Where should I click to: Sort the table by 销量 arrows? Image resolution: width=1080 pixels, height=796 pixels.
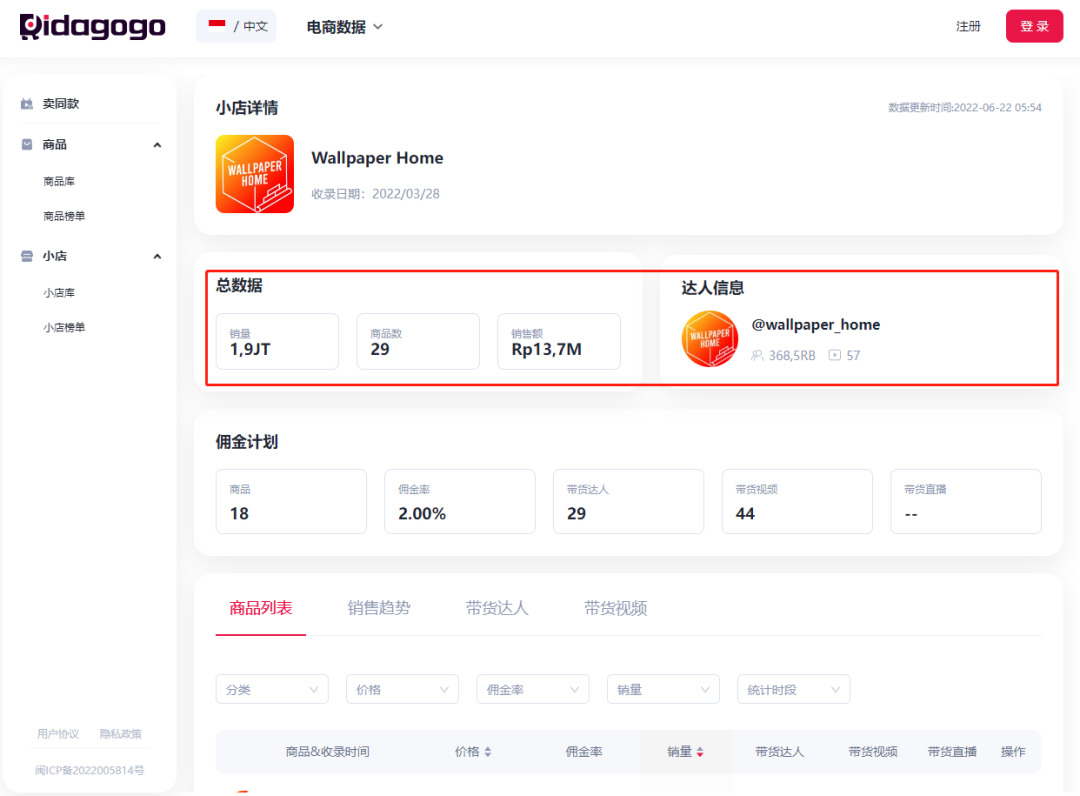700,752
